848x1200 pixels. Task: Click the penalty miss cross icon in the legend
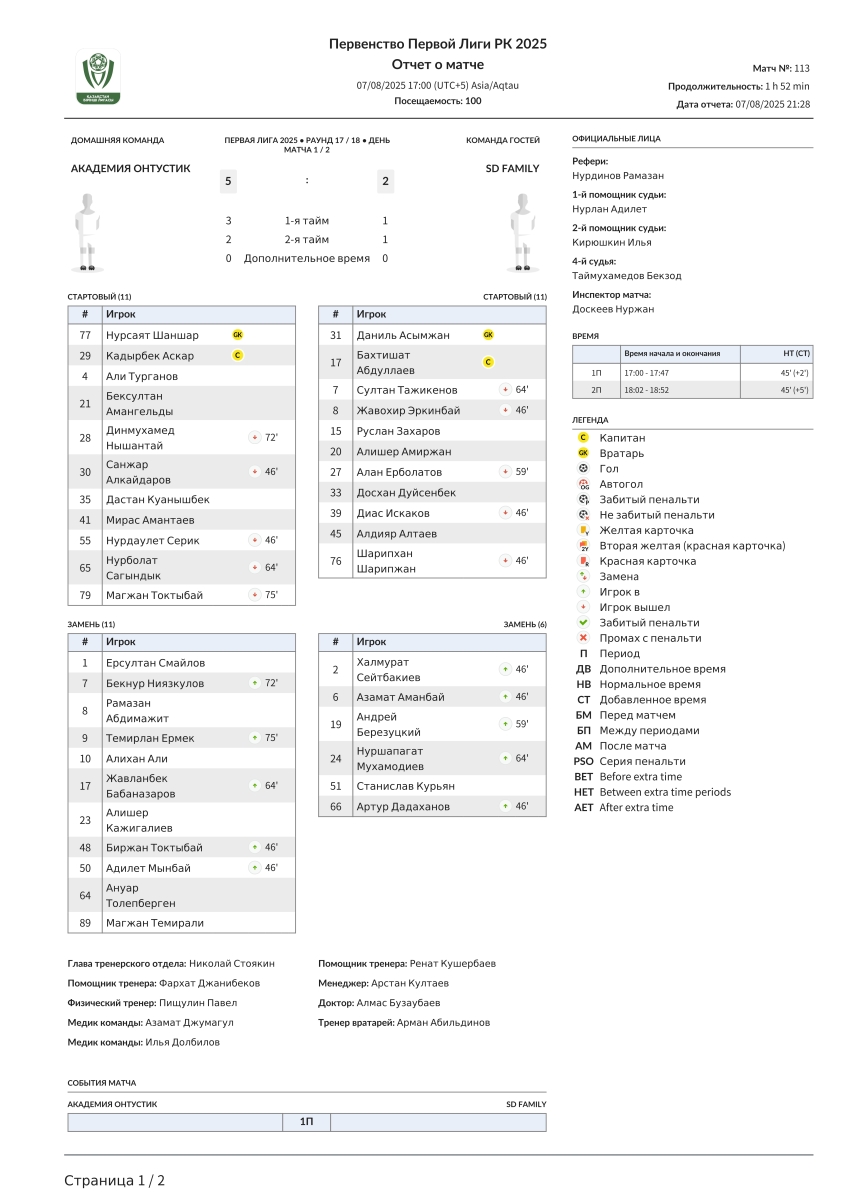pos(583,638)
